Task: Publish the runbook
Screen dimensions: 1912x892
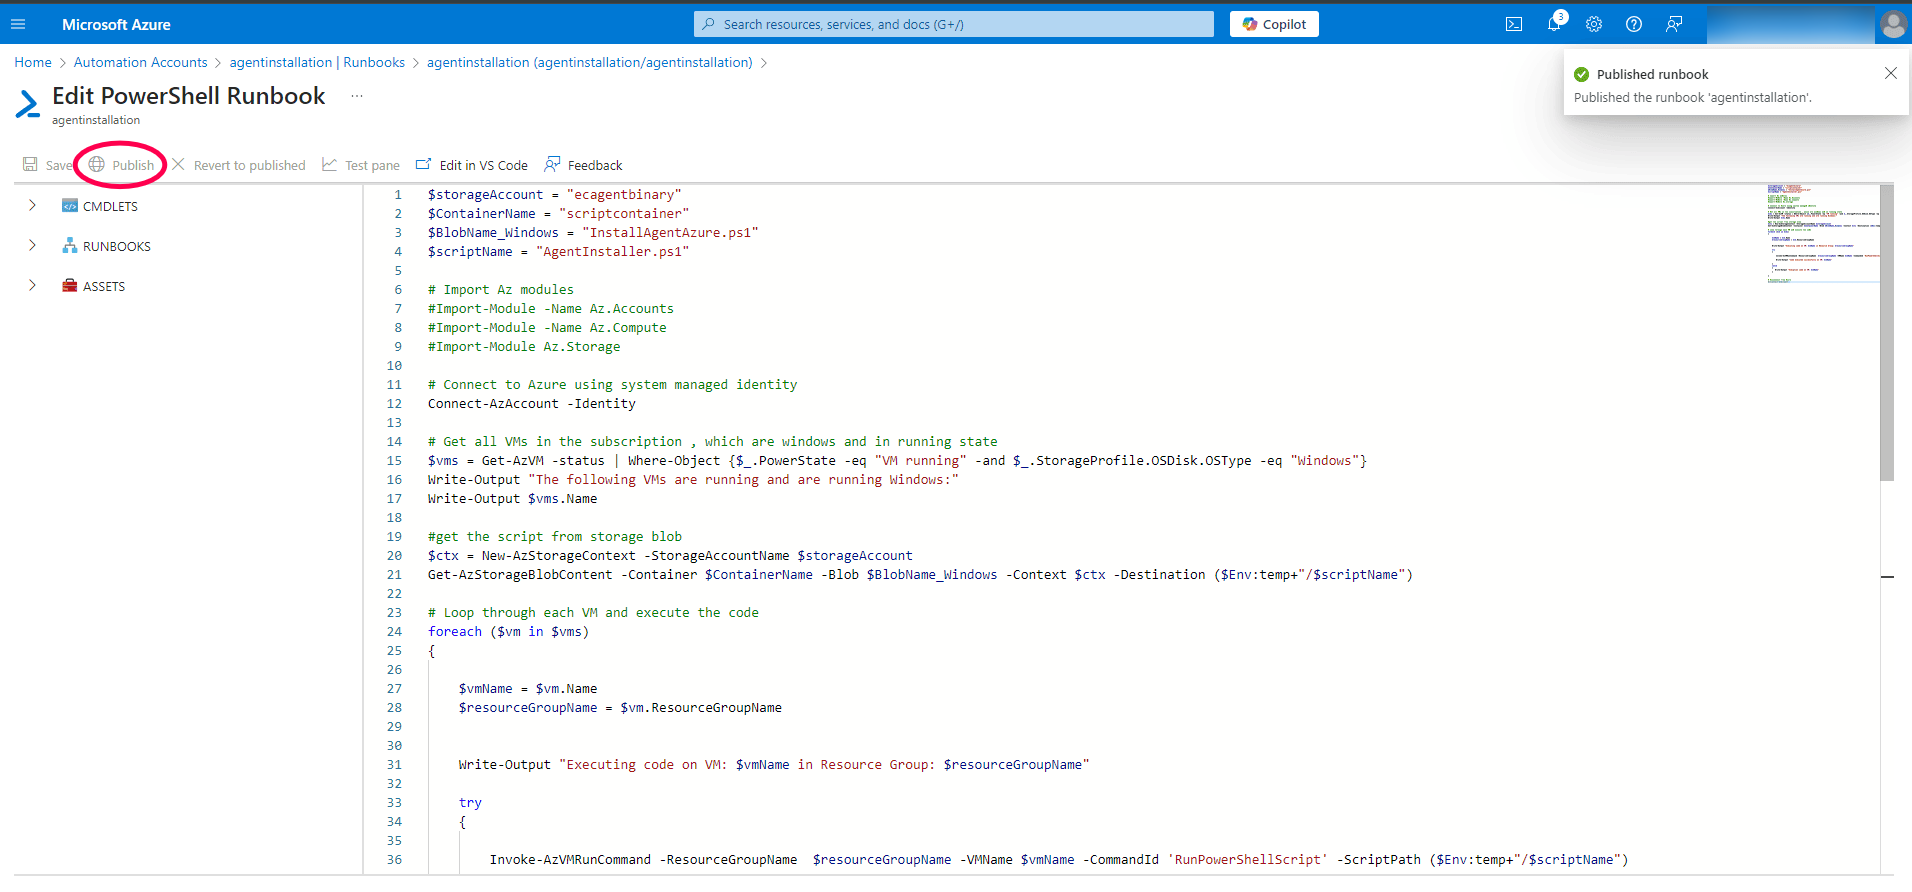Action: [122, 165]
